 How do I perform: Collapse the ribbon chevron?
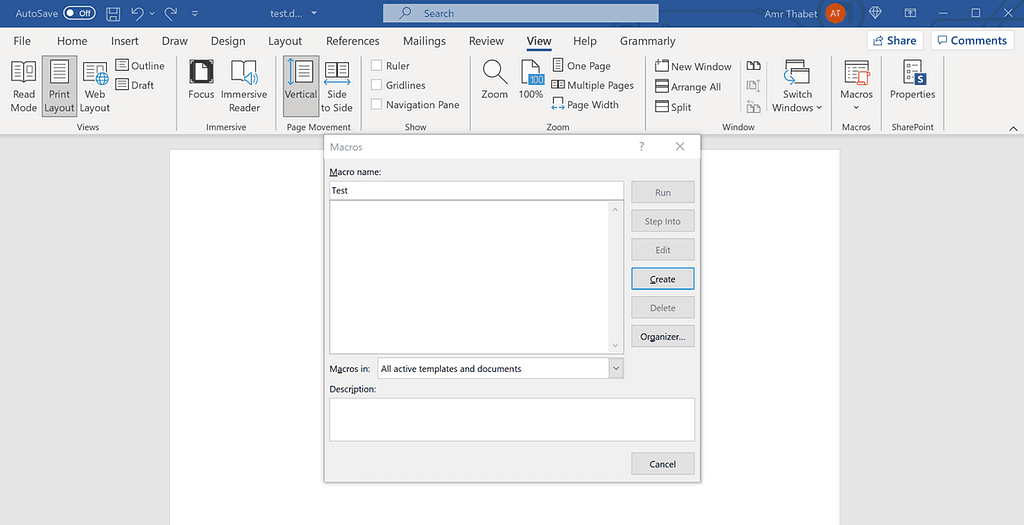(x=1013, y=128)
